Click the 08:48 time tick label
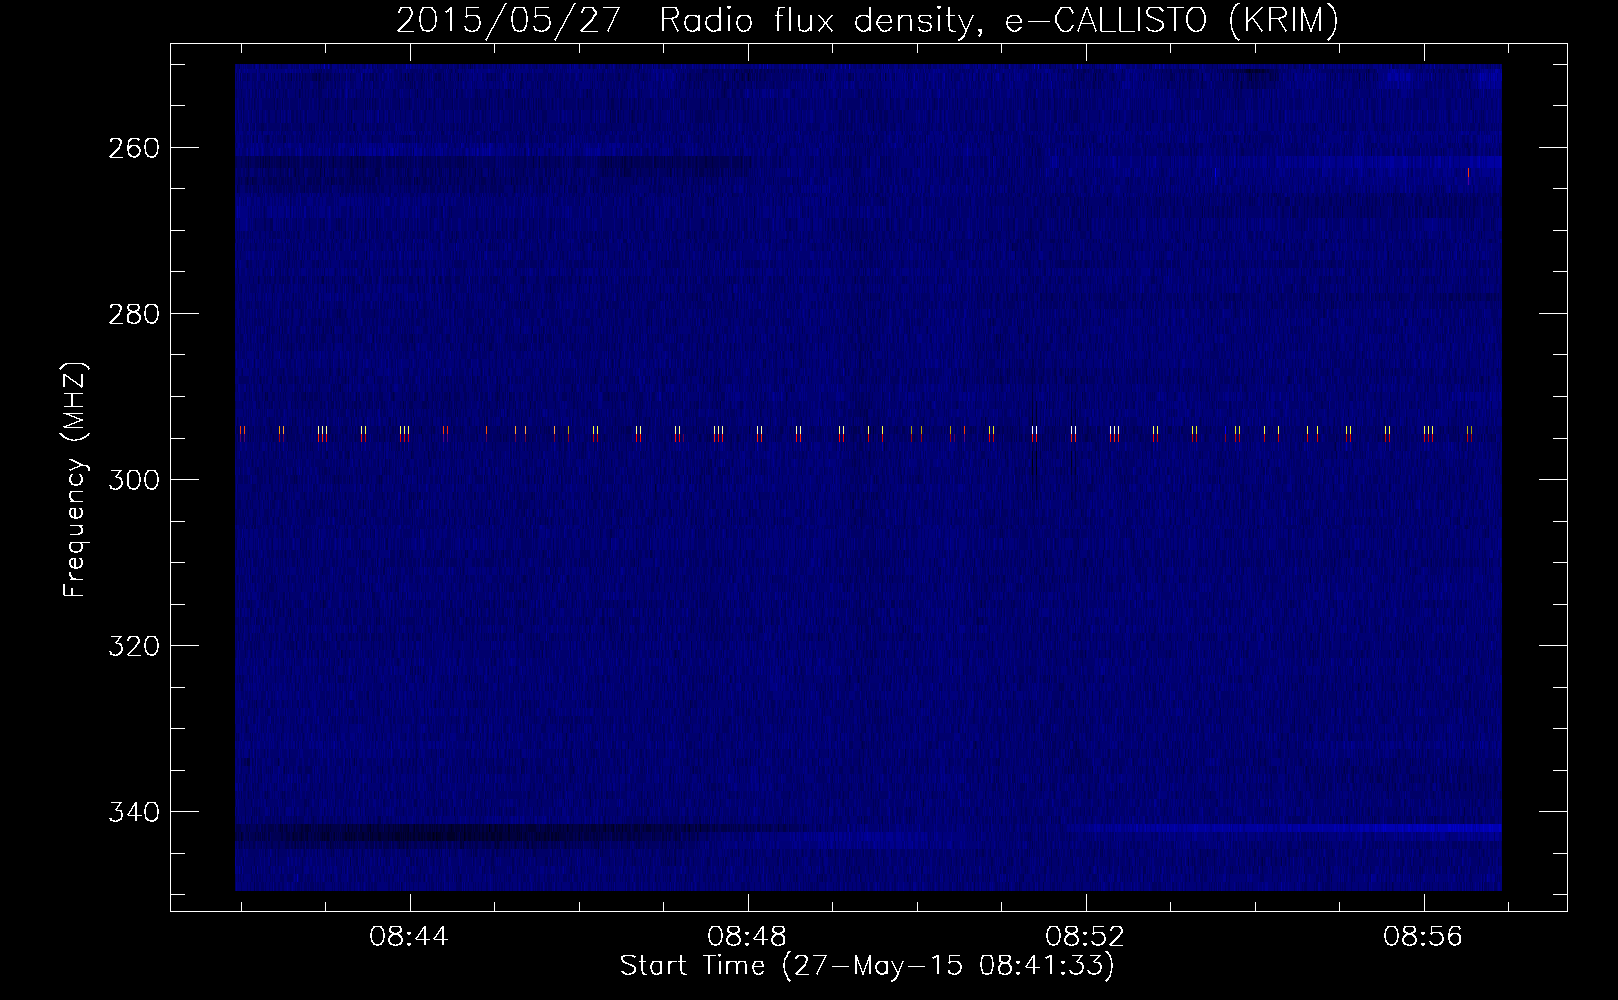 pyautogui.click(x=747, y=937)
